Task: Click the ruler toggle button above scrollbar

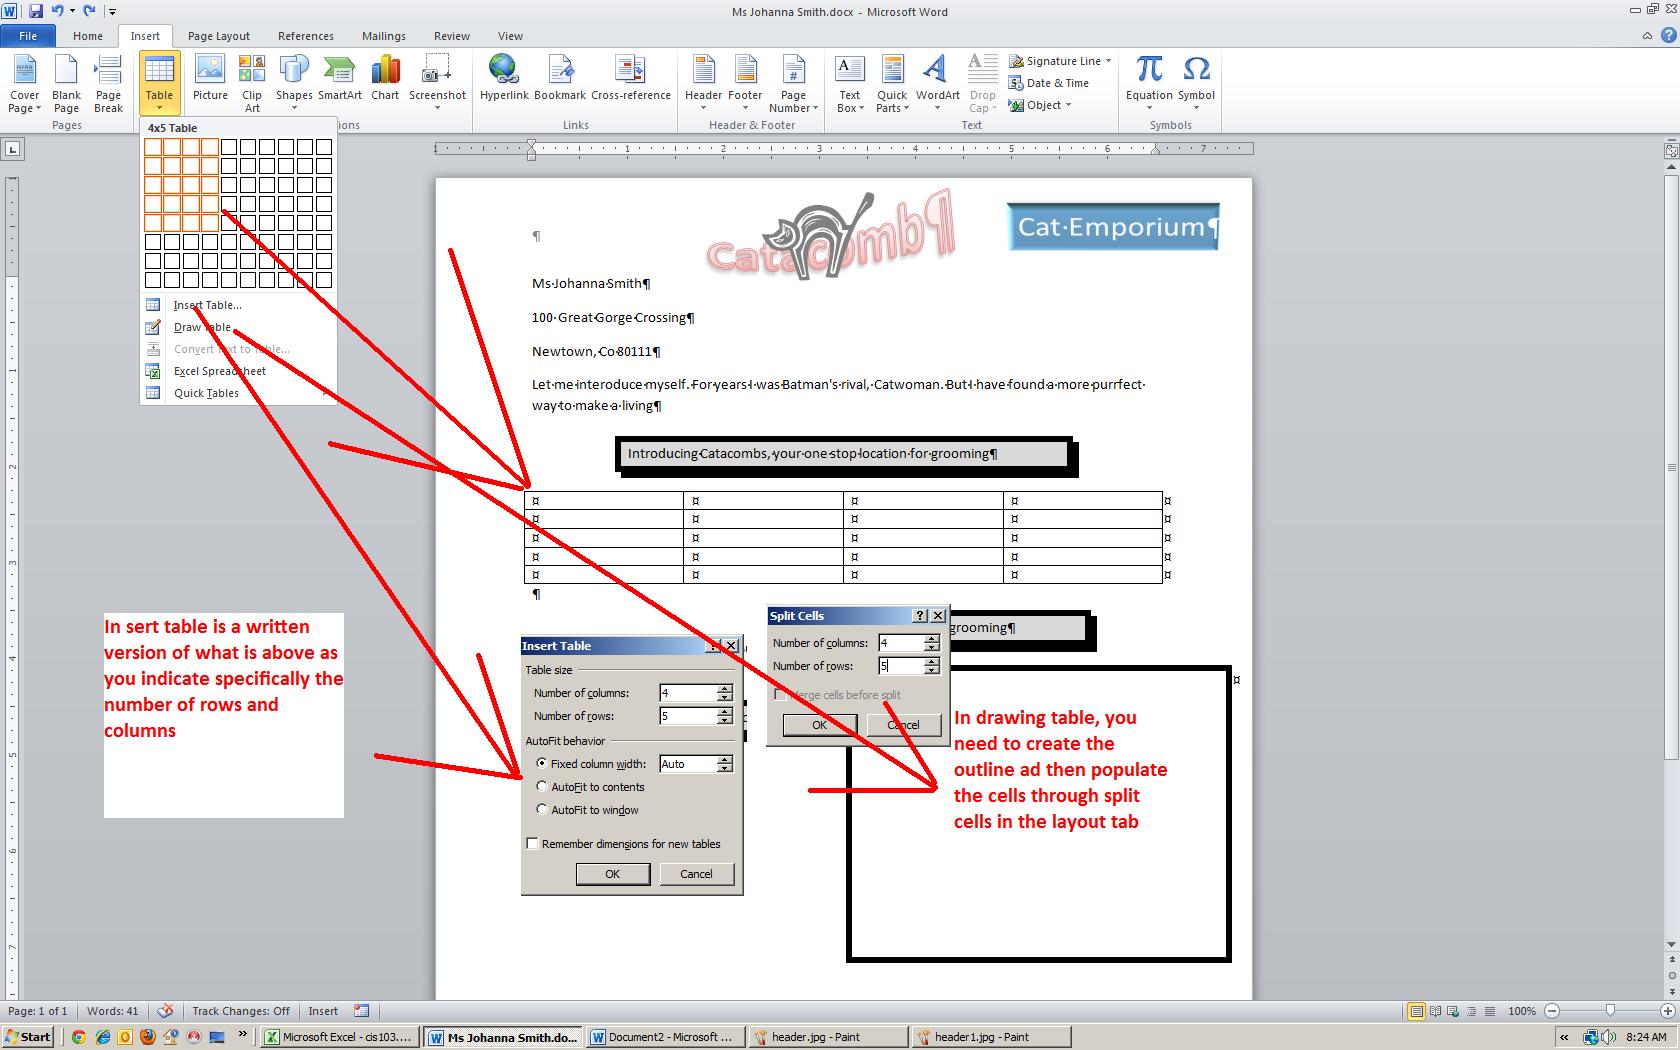Action: pyautogui.click(x=1671, y=150)
